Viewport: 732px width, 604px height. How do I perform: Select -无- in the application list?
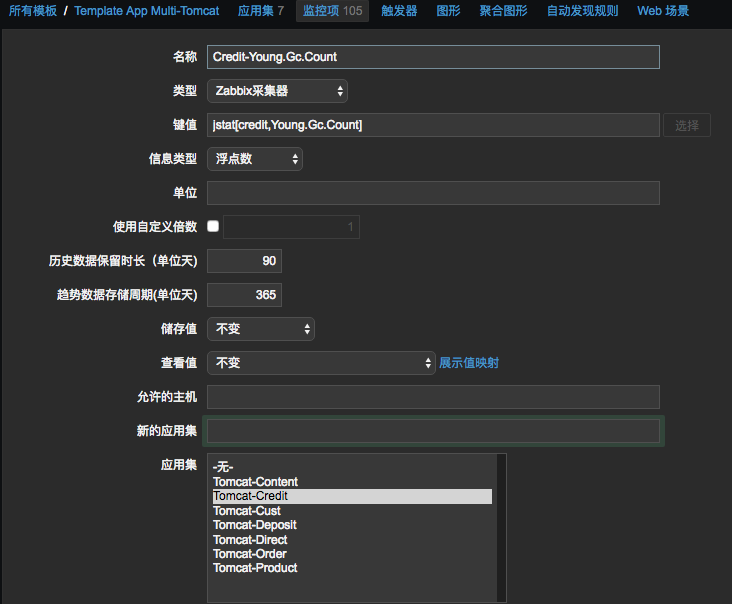pyautogui.click(x=352, y=467)
